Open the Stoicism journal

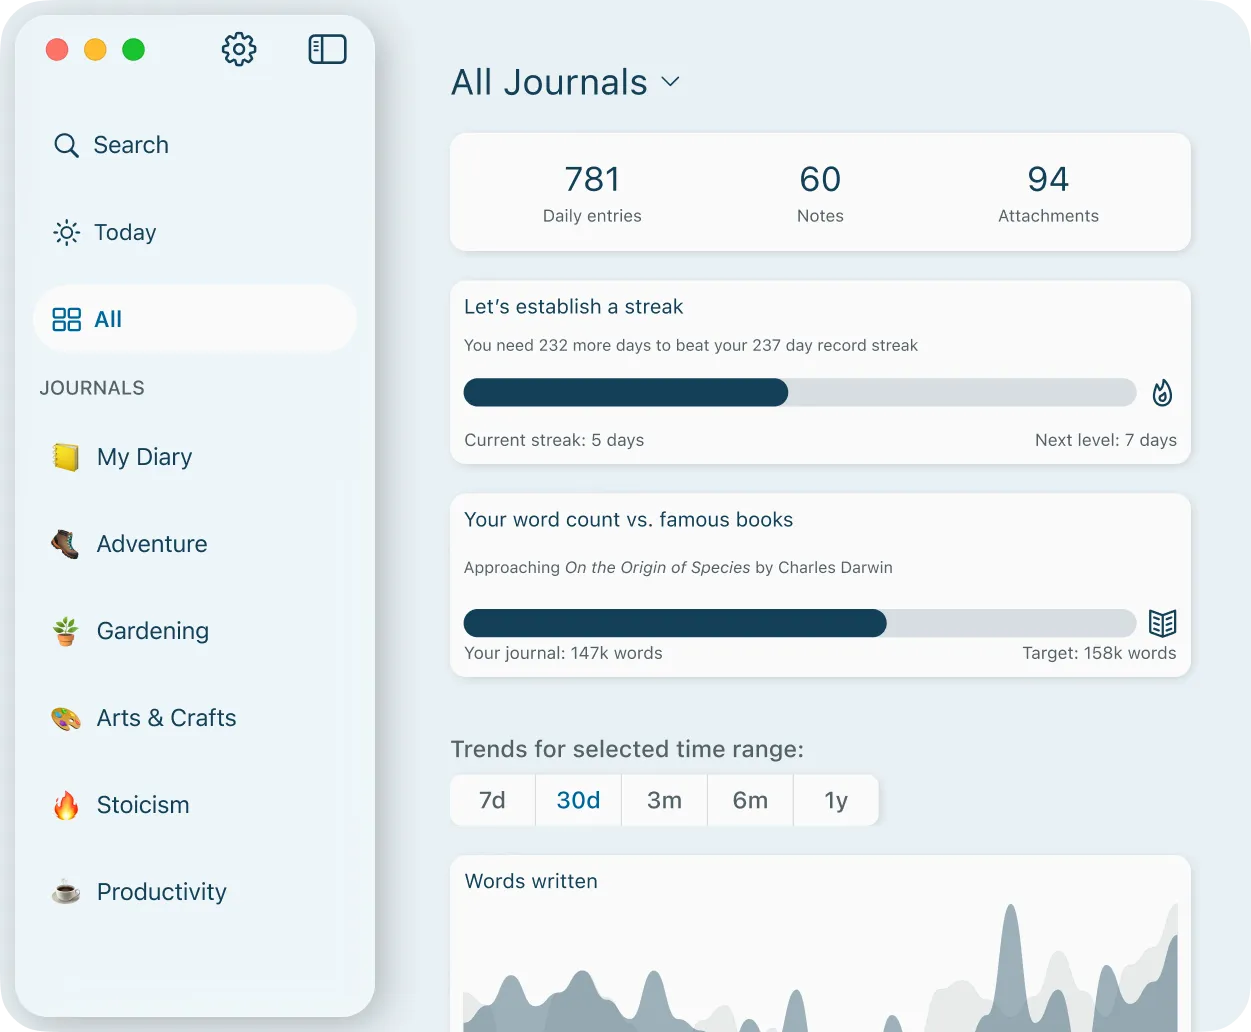(142, 805)
